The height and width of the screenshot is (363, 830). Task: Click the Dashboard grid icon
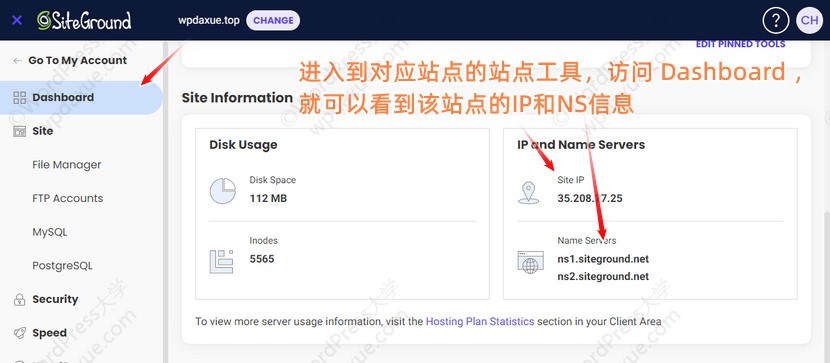point(20,97)
